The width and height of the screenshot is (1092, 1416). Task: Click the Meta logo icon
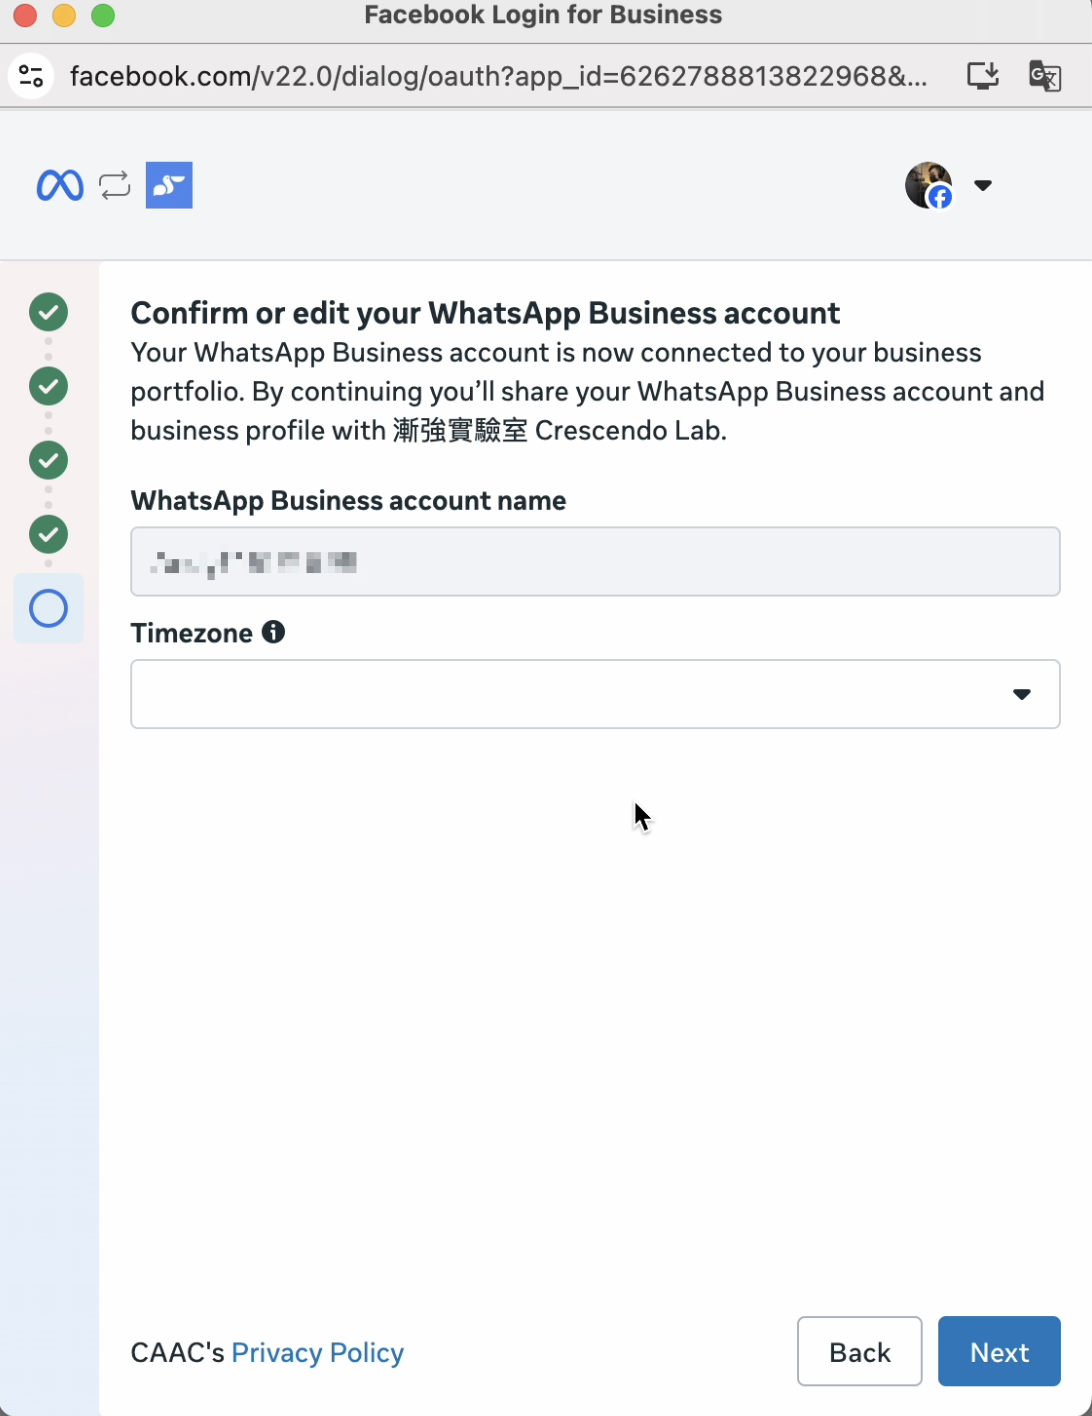(60, 185)
